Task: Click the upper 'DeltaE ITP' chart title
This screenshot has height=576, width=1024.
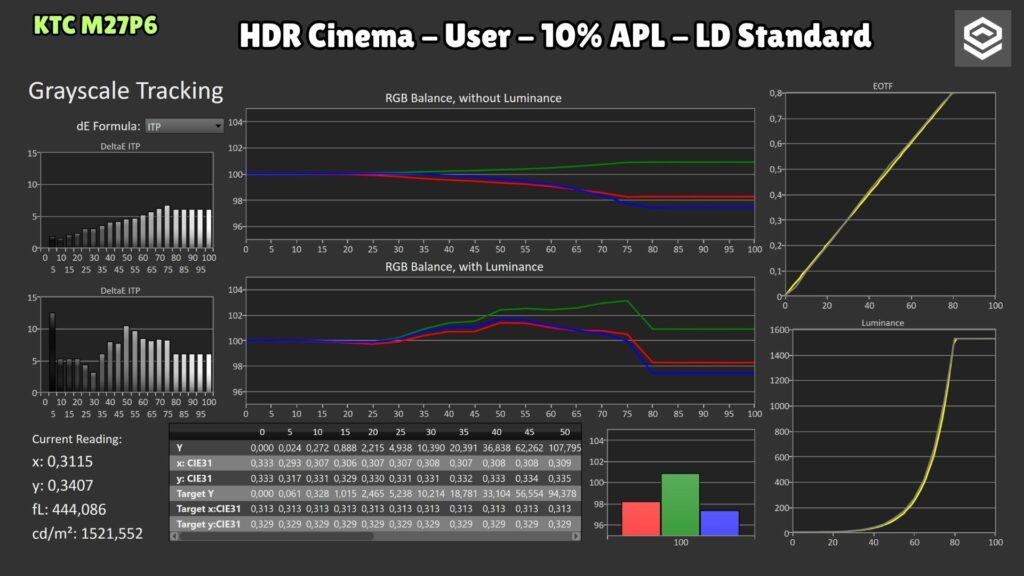Action: tap(120, 146)
